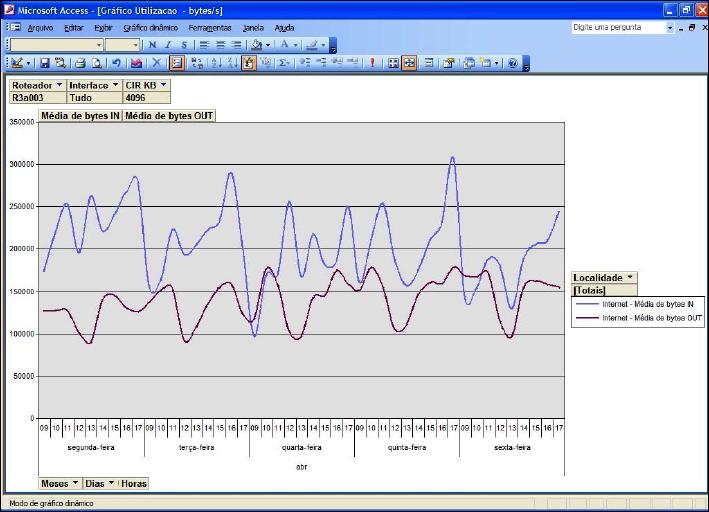Open the font name combo box
Screen dimensions: 709x512
click(x=57, y=45)
